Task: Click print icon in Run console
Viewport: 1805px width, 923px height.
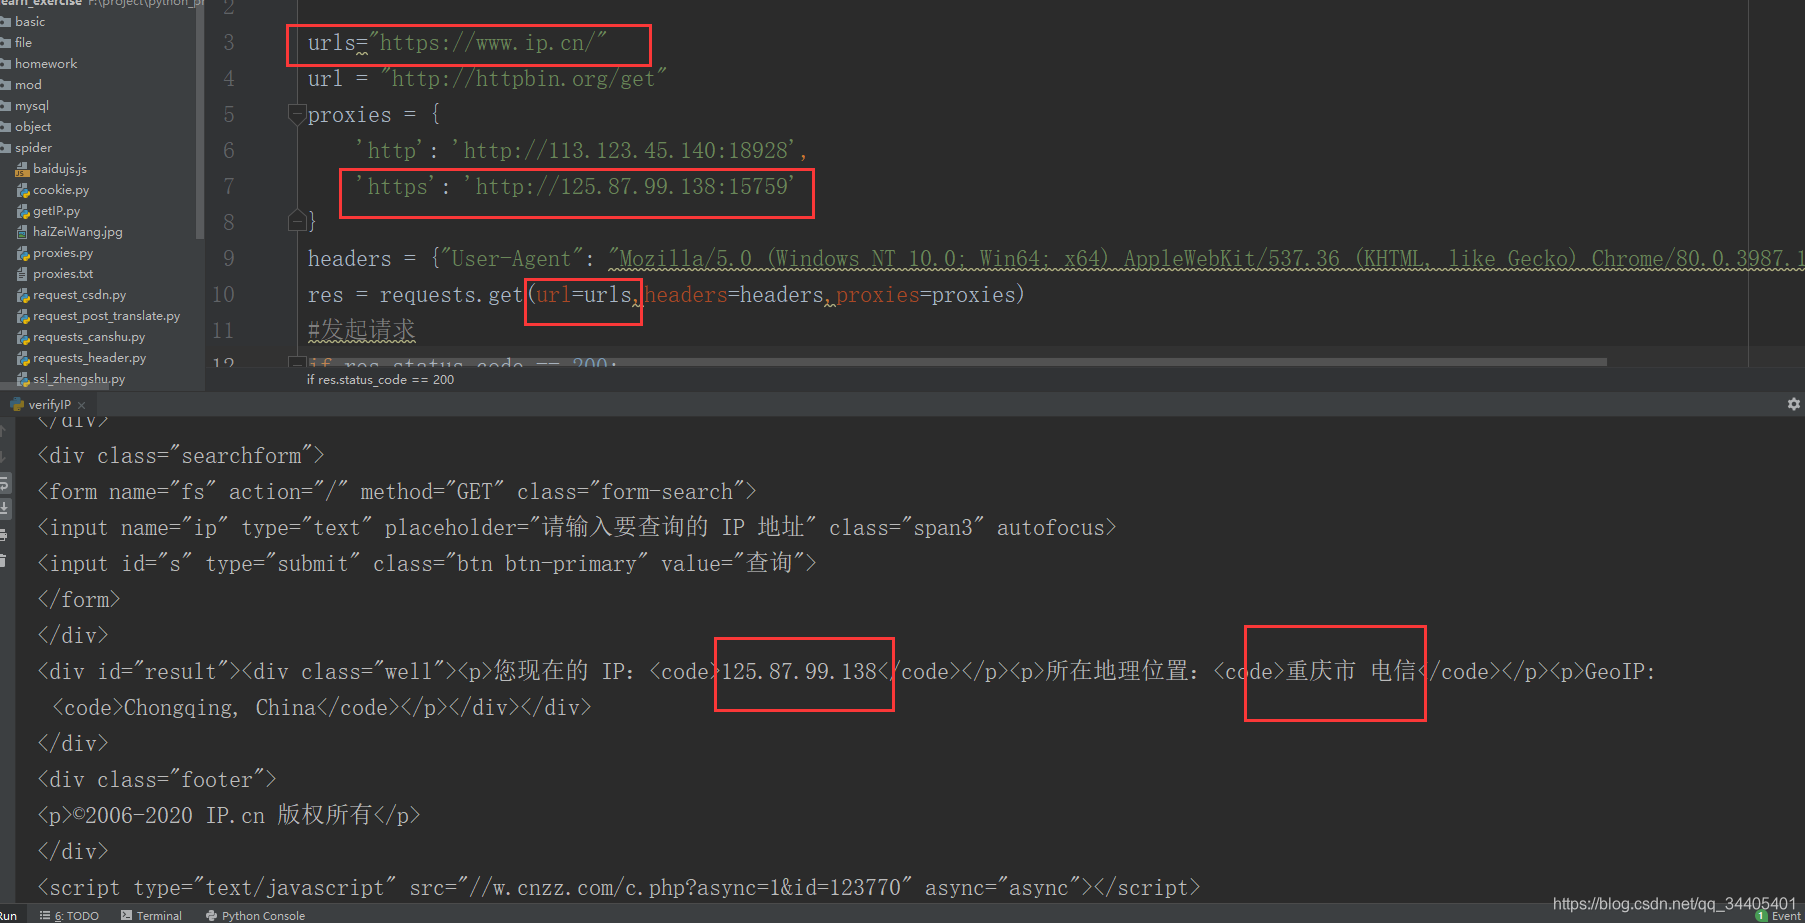Action: pyautogui.click(x=4, y=535)
